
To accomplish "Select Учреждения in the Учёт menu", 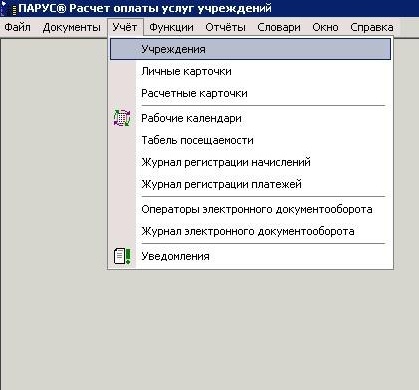I will pyautogui.click(x=250, y=49).
